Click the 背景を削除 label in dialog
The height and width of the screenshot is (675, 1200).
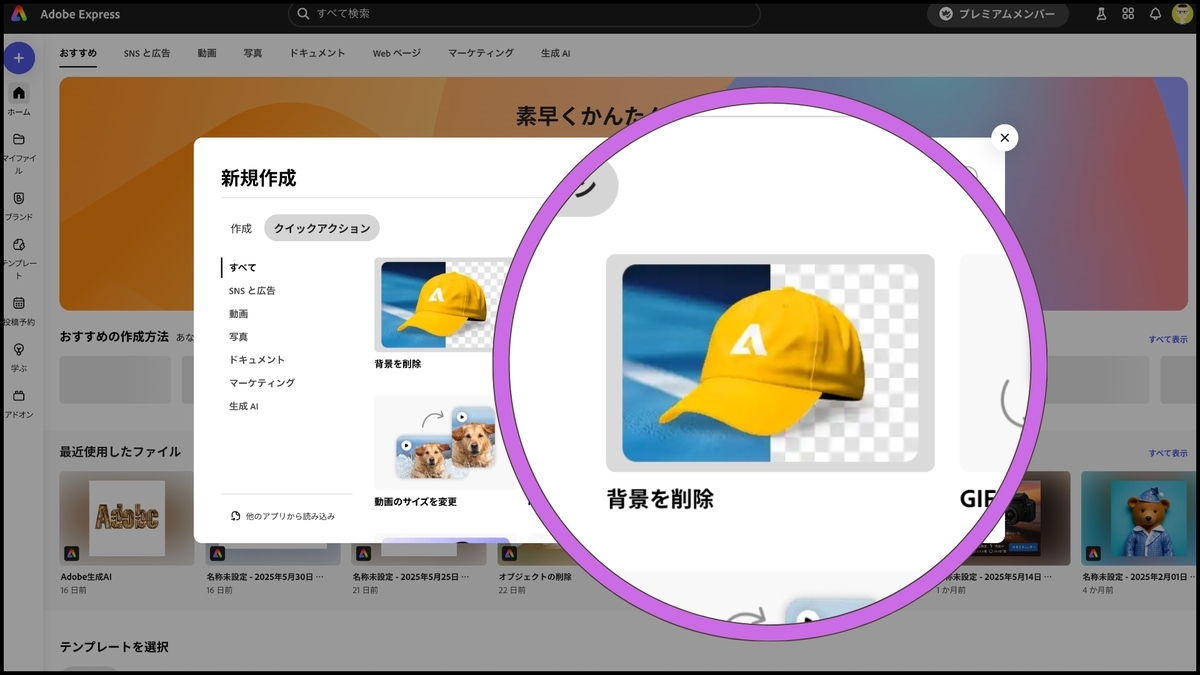(397, 364)
